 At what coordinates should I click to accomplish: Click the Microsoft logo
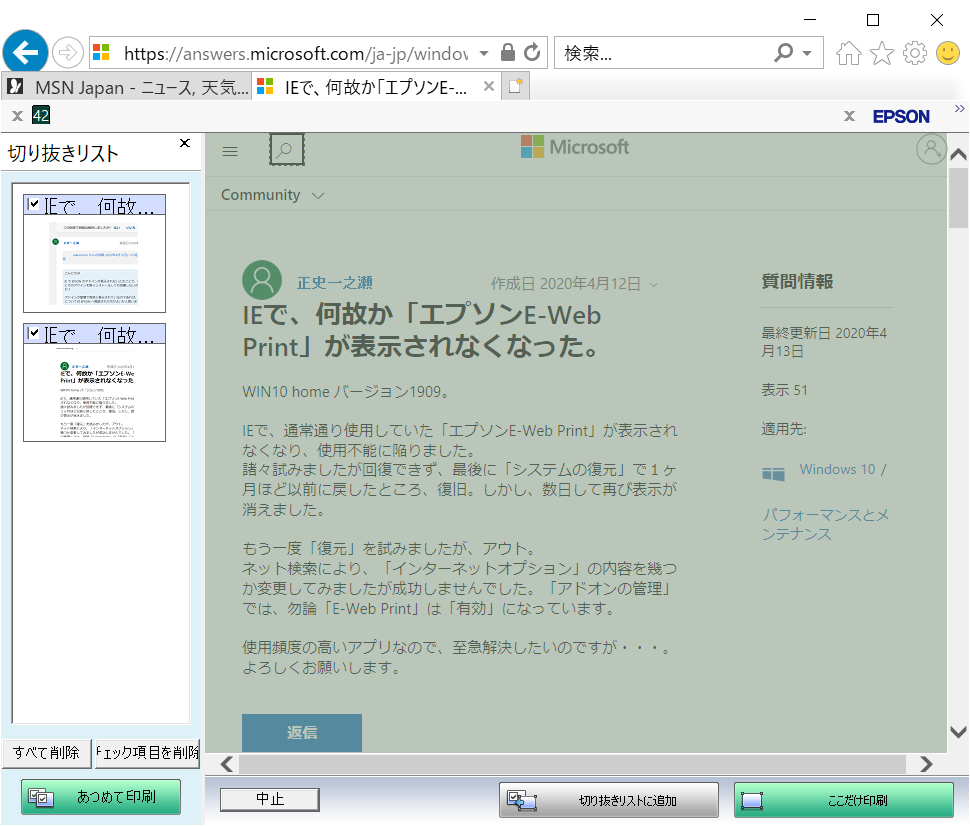575,147
